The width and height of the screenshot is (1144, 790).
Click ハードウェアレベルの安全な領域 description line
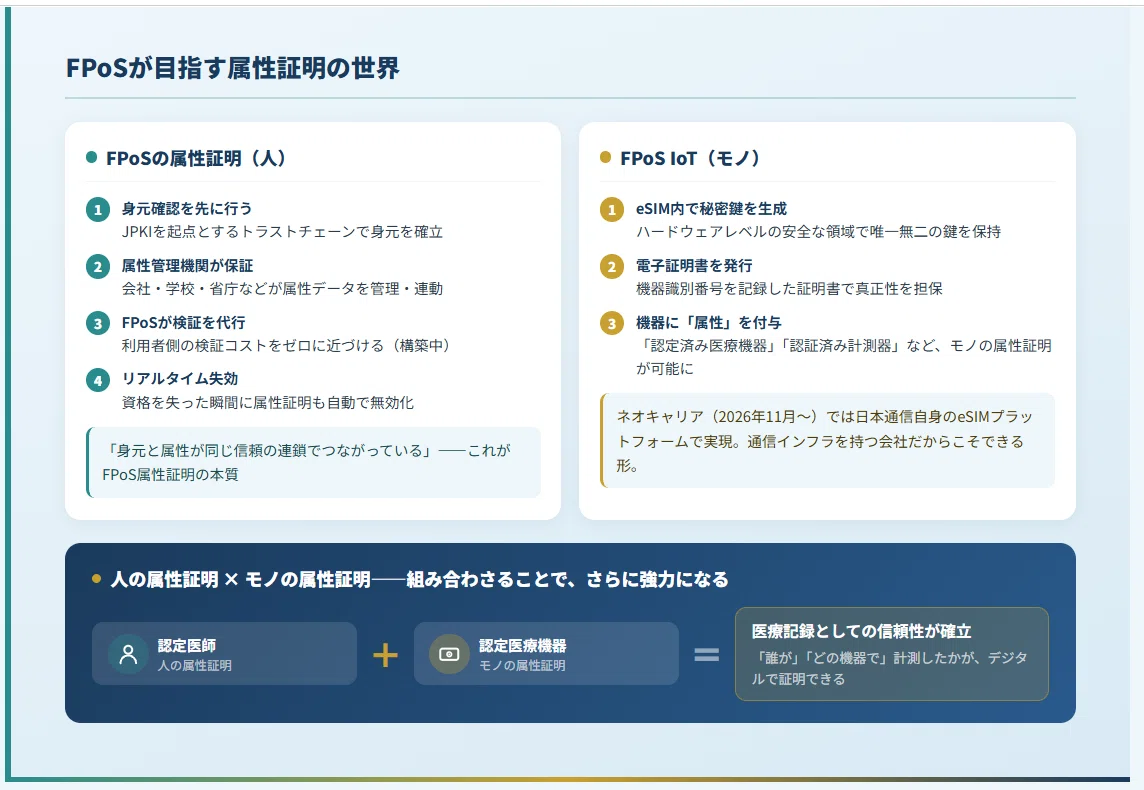[x=818, y=232]
